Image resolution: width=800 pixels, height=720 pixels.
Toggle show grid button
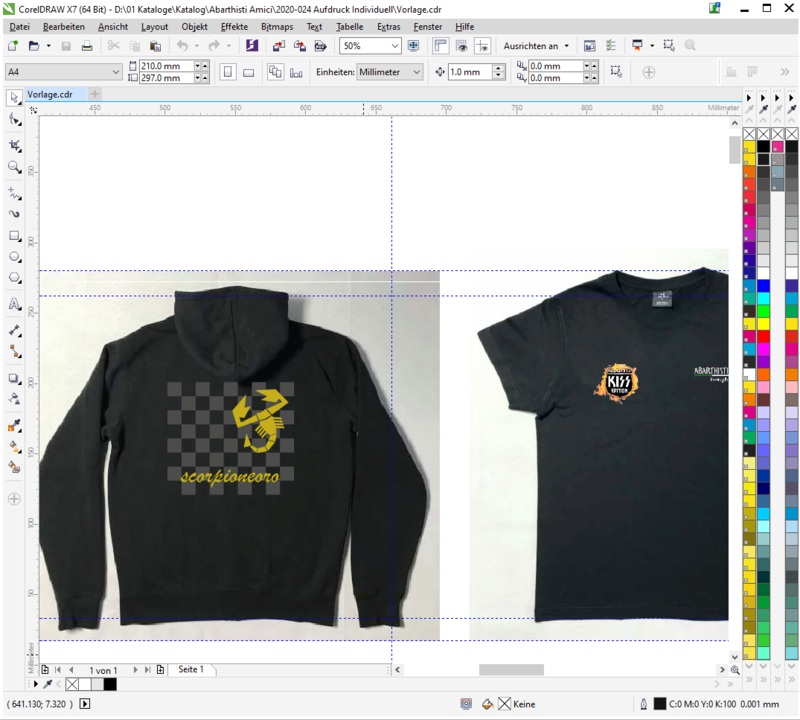click(461, 46)
